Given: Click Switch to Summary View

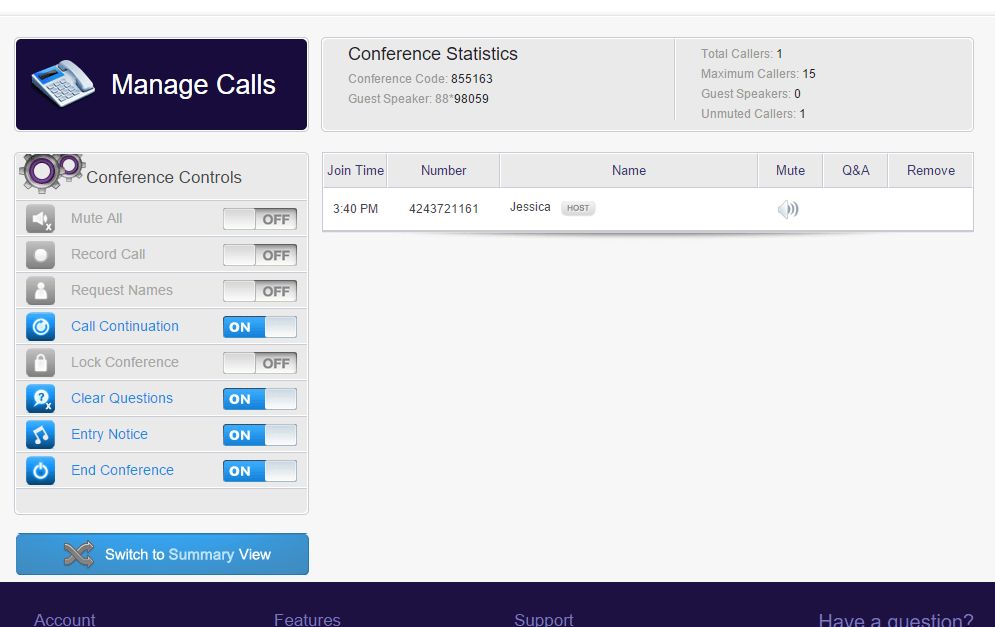Looking at the screenshot, I should (160, 553).
